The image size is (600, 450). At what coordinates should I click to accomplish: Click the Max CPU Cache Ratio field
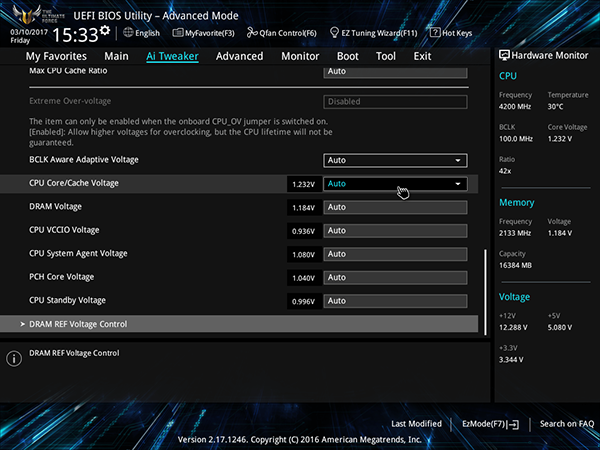[x=395, y=72]
